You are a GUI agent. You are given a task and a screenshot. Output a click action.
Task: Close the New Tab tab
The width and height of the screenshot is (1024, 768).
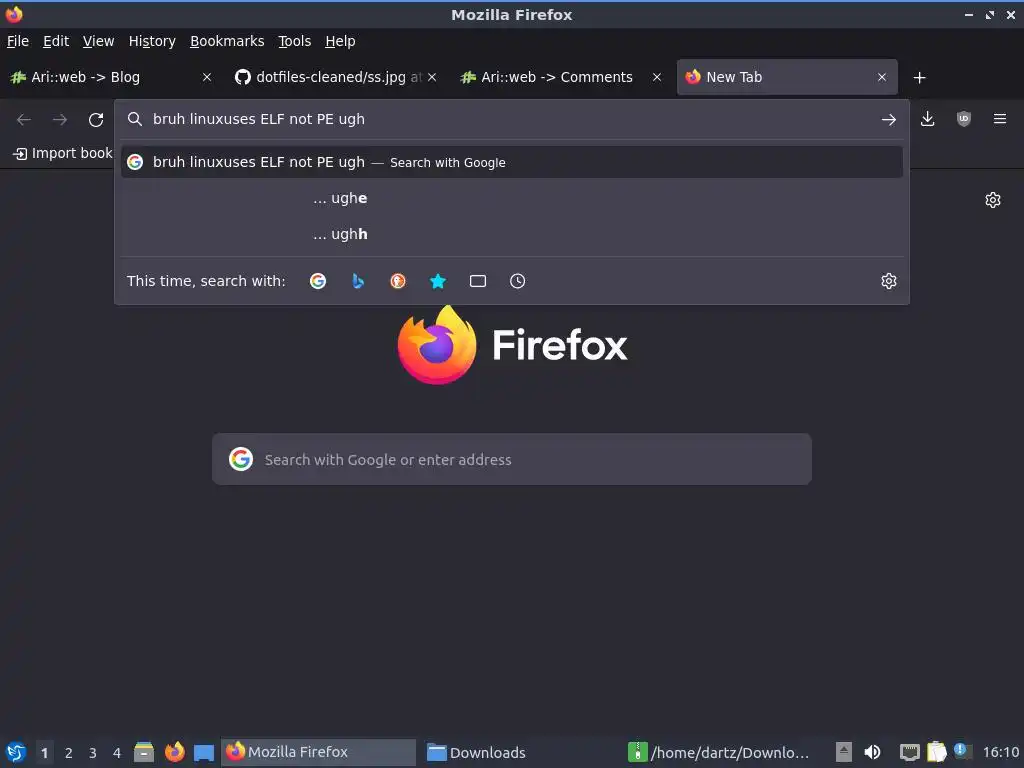[882, 77]
